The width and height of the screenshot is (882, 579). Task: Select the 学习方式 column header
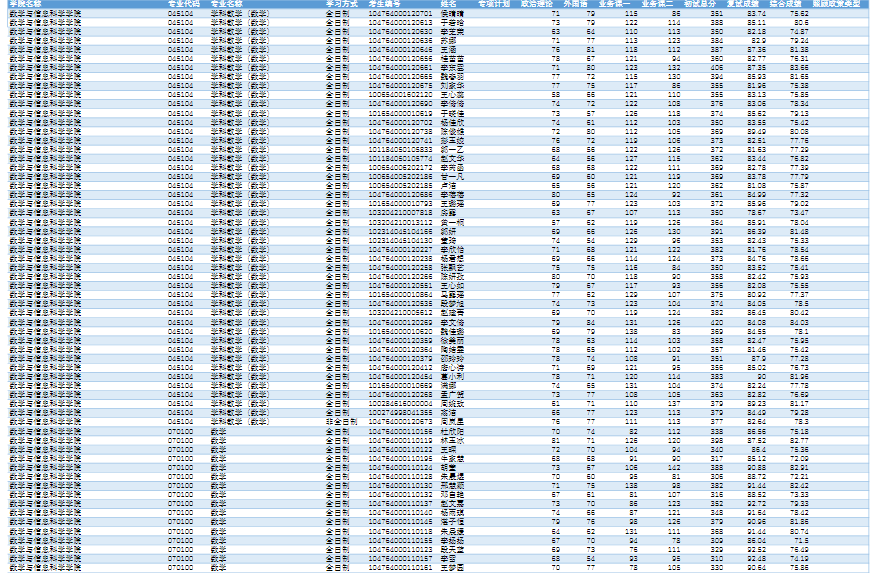coord(342,4)
